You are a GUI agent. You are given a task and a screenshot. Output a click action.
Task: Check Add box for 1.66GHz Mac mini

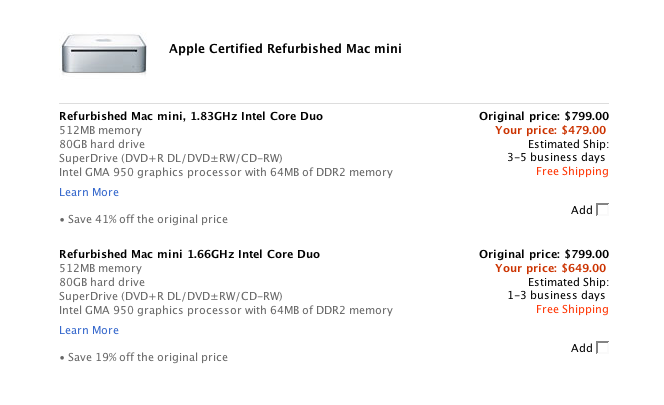pos(602,348)
